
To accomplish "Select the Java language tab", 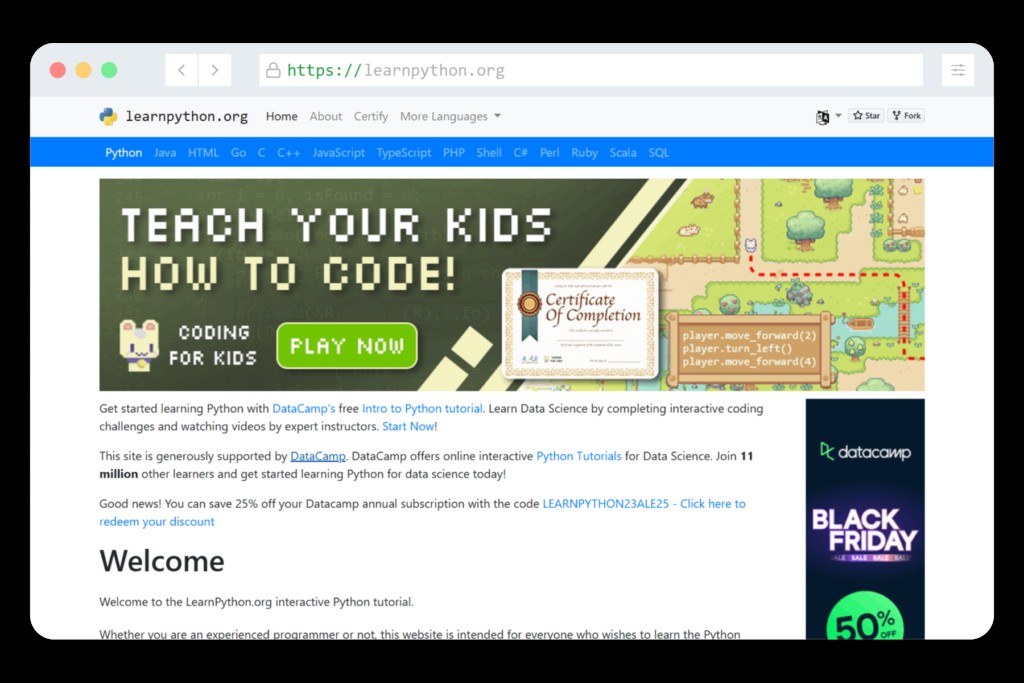I will [165, 153].
